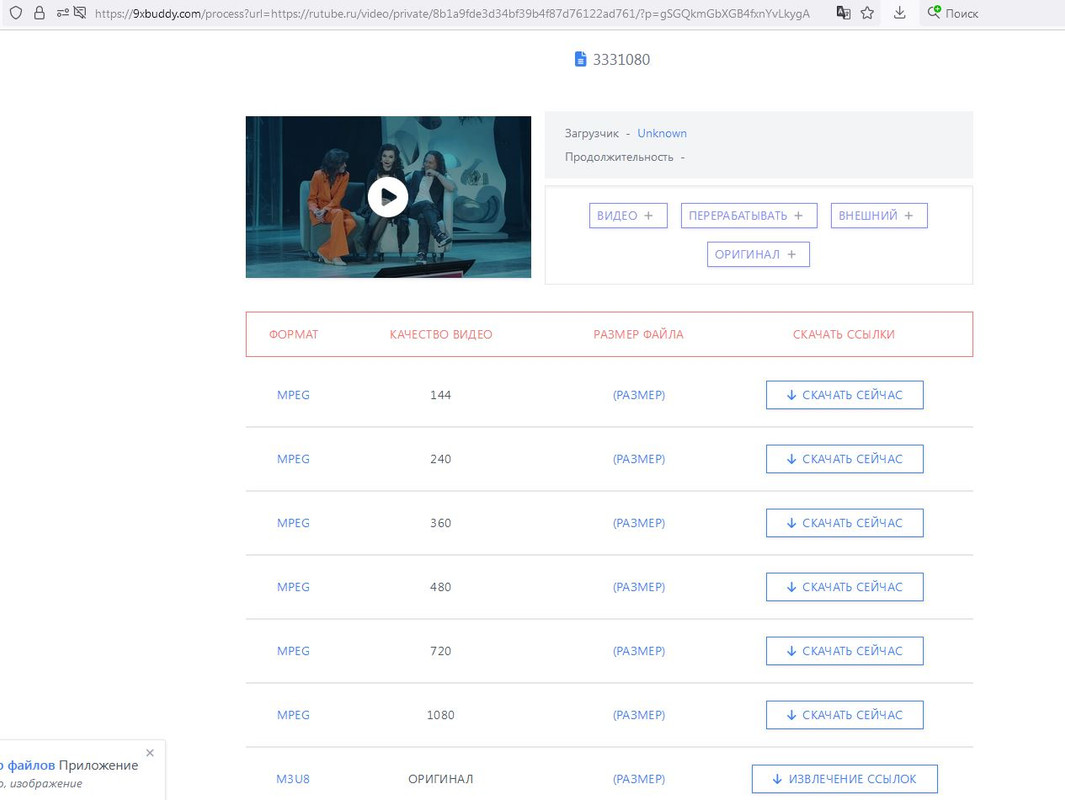Download the MPEG 360 video
Image resolution: width=1065 pixels, height=800 pixels.
coord(845,523)
